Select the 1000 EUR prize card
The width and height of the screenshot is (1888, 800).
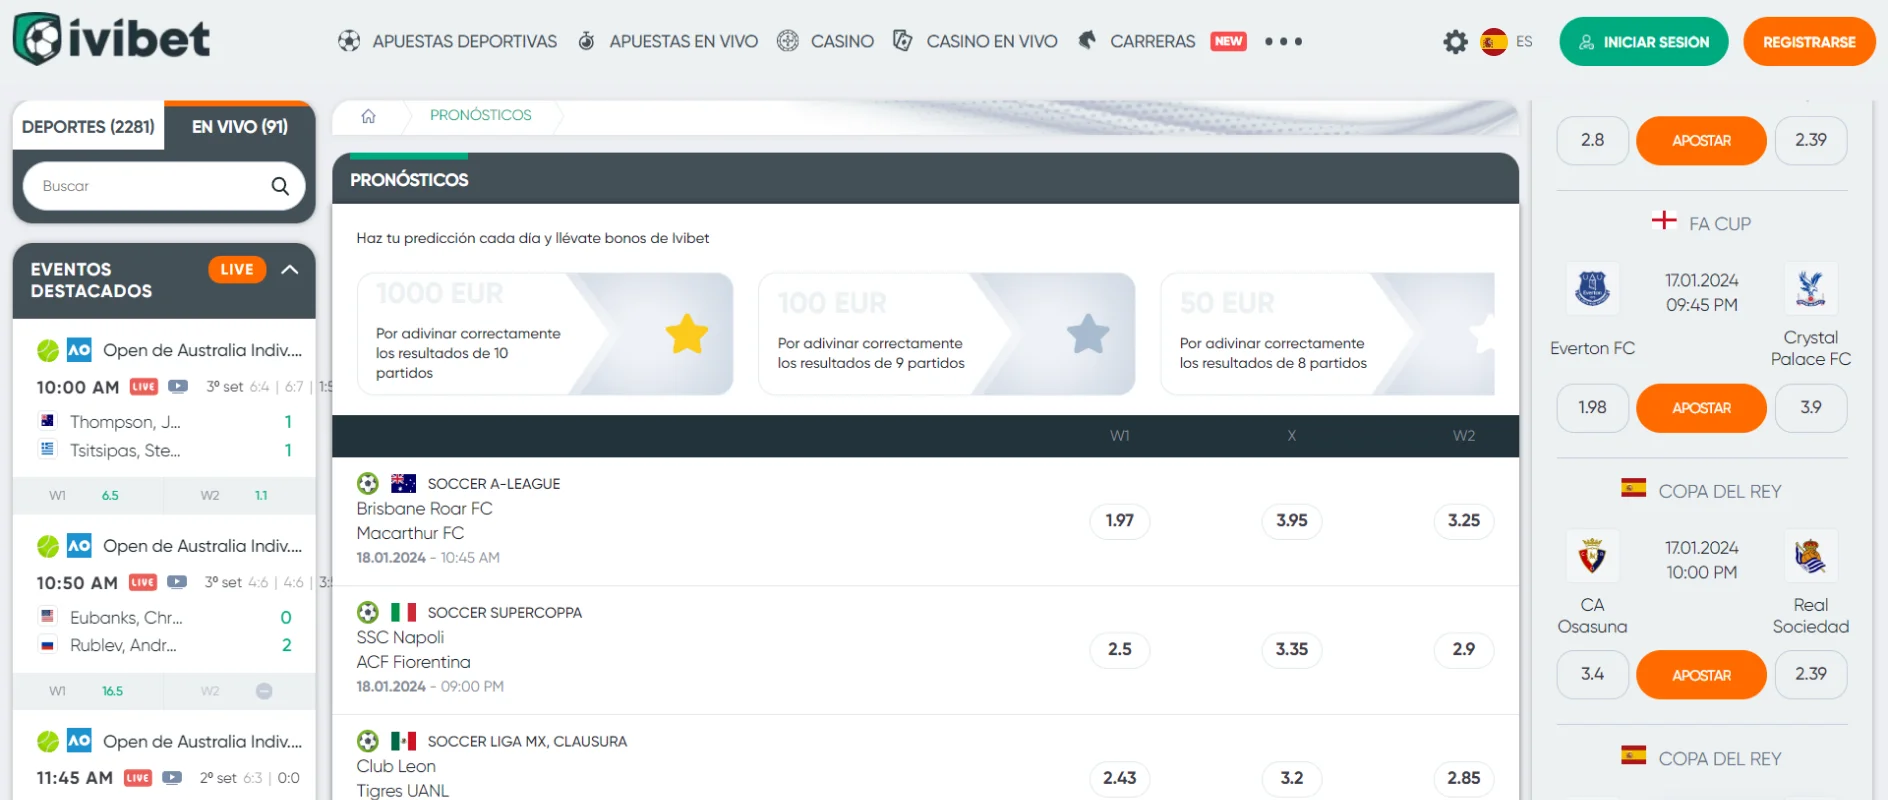pyautogui.click(x=545, y=334)
